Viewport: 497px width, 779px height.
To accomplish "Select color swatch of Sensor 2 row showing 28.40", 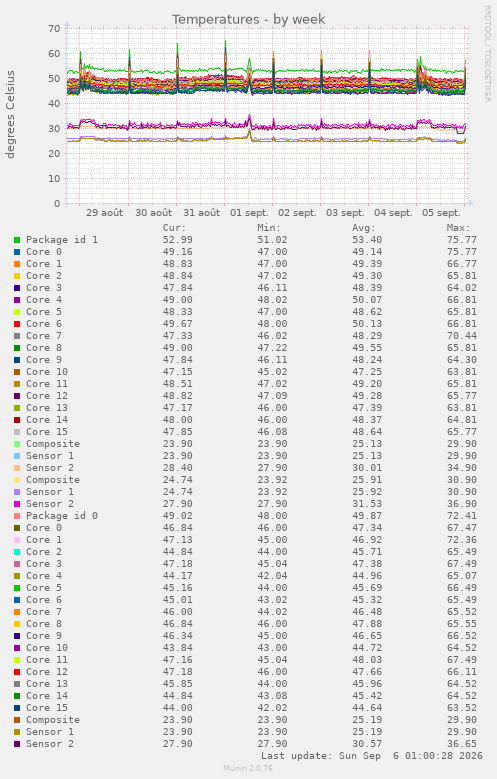I will (x=17, y=468).
